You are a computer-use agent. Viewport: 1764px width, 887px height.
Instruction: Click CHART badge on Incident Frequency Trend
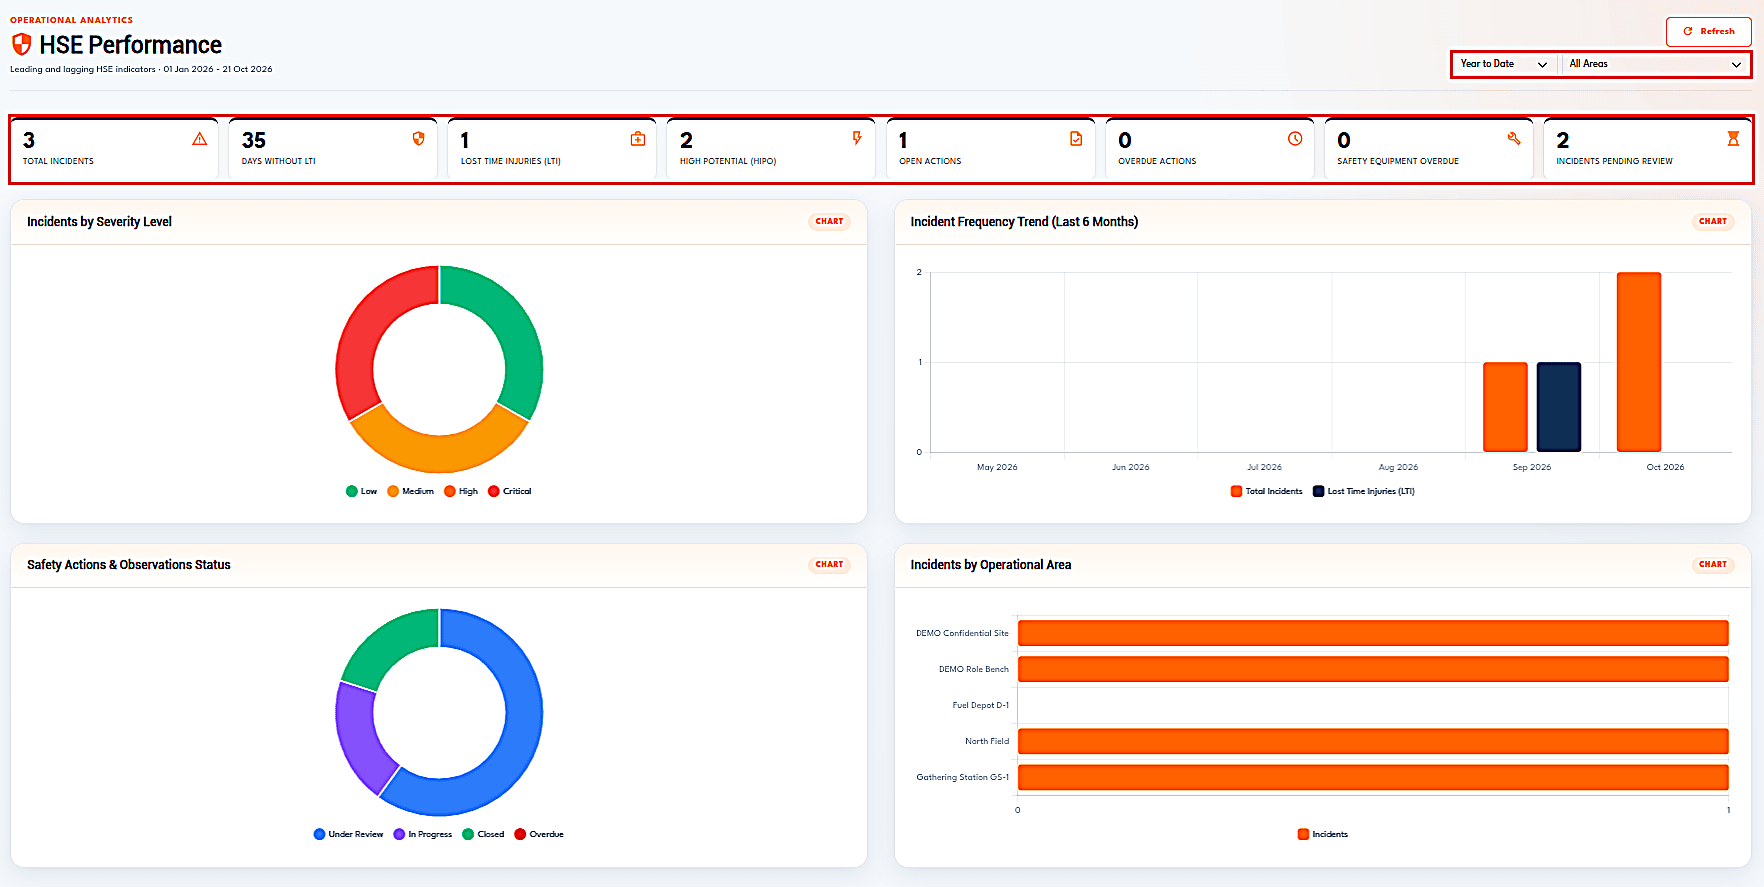[x=1712, y=222]
